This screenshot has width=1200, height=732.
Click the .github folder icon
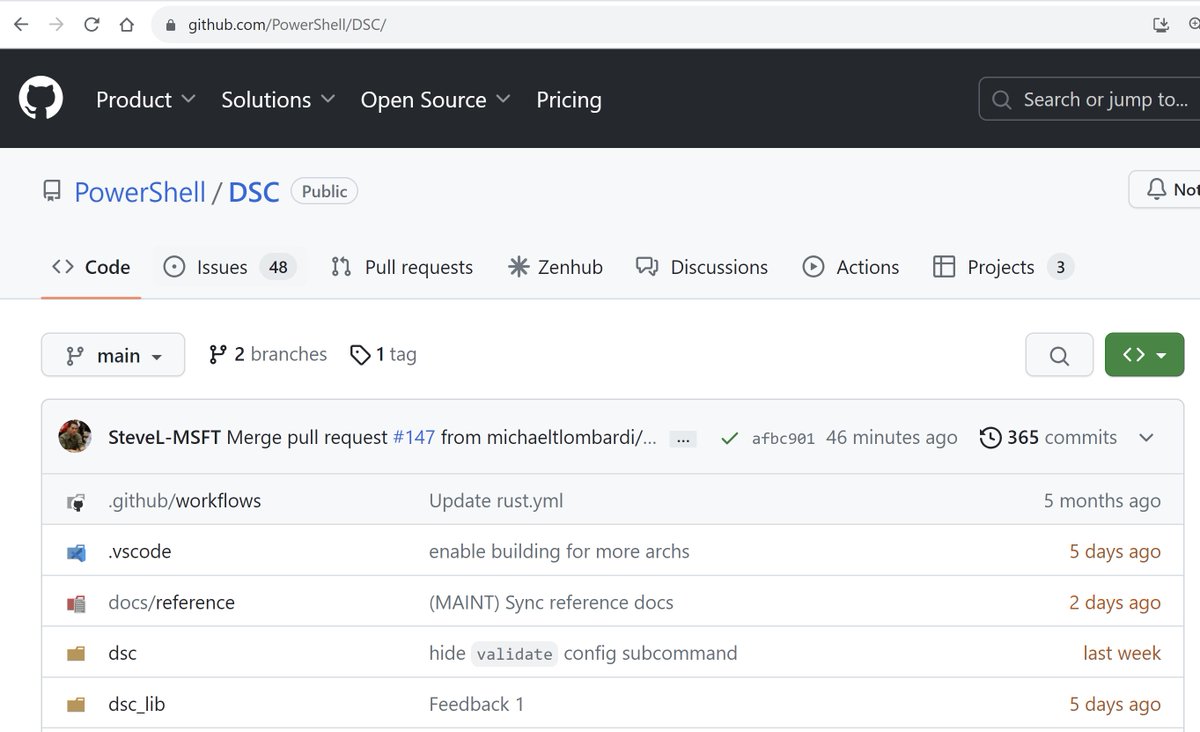pos(76,502)
